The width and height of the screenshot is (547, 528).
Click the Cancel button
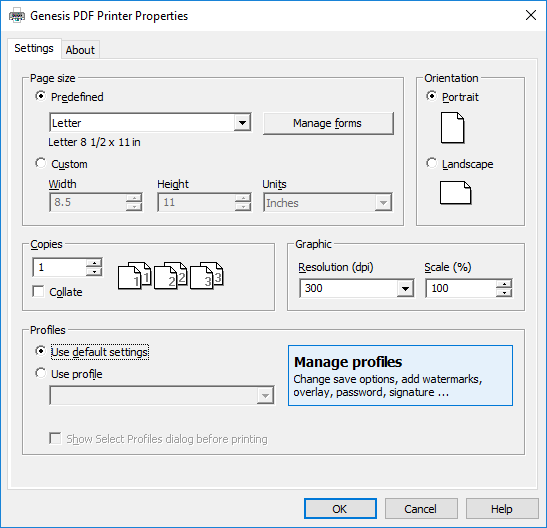pyautogui.click(x=421, y=509)
